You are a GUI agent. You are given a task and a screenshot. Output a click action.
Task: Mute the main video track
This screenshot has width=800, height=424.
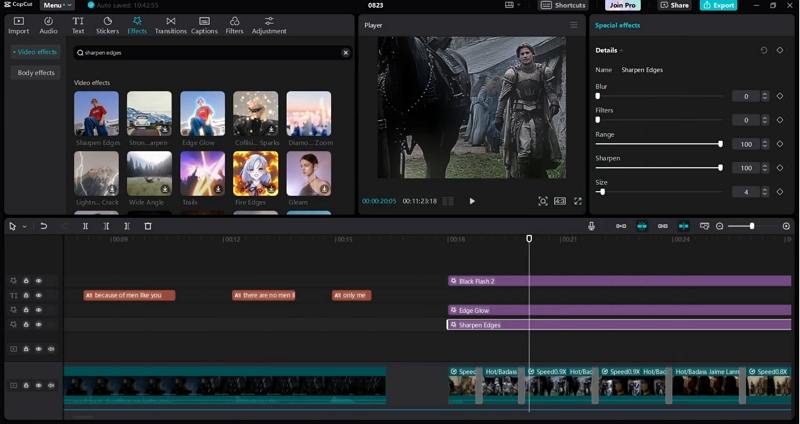(x=51, y=385)
